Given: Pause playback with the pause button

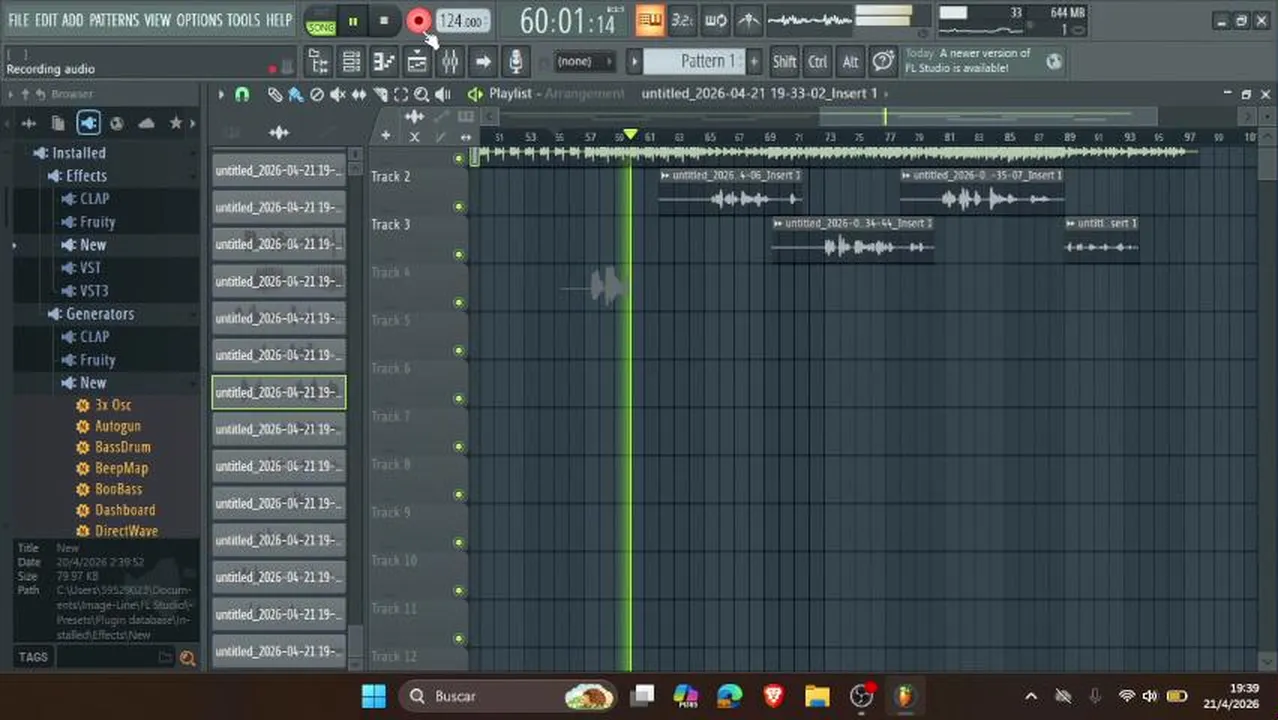Looking at the screenshot, I should pos(353,21).
